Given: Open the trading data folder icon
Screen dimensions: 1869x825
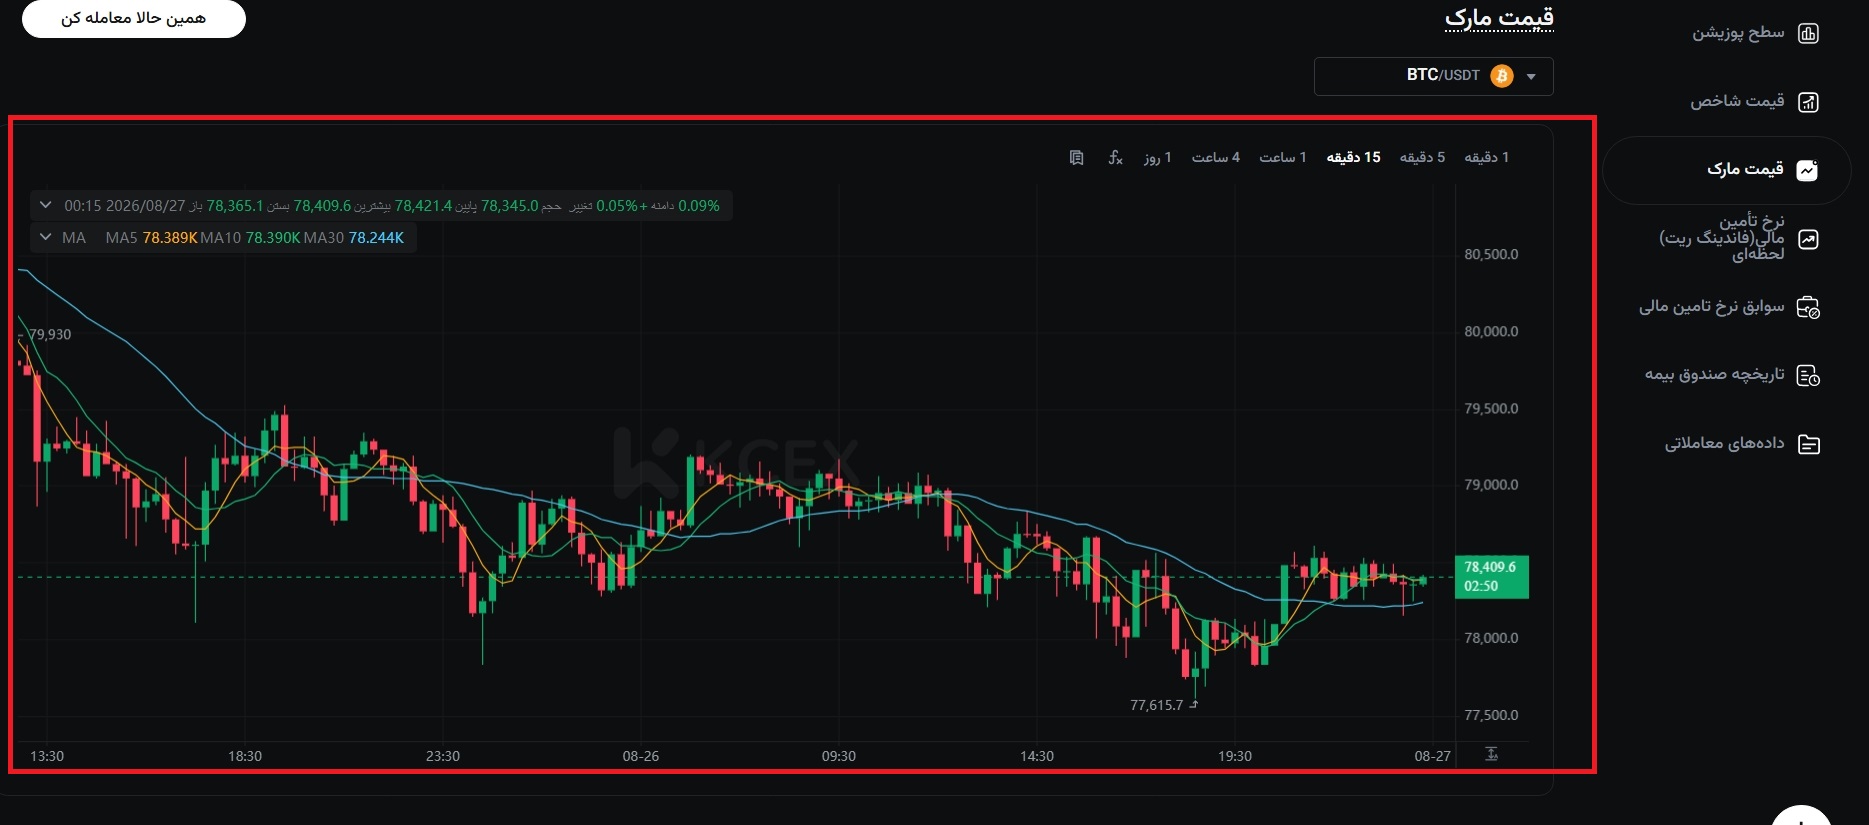Looking at the screenshot, I should [x=1808, y=444].
